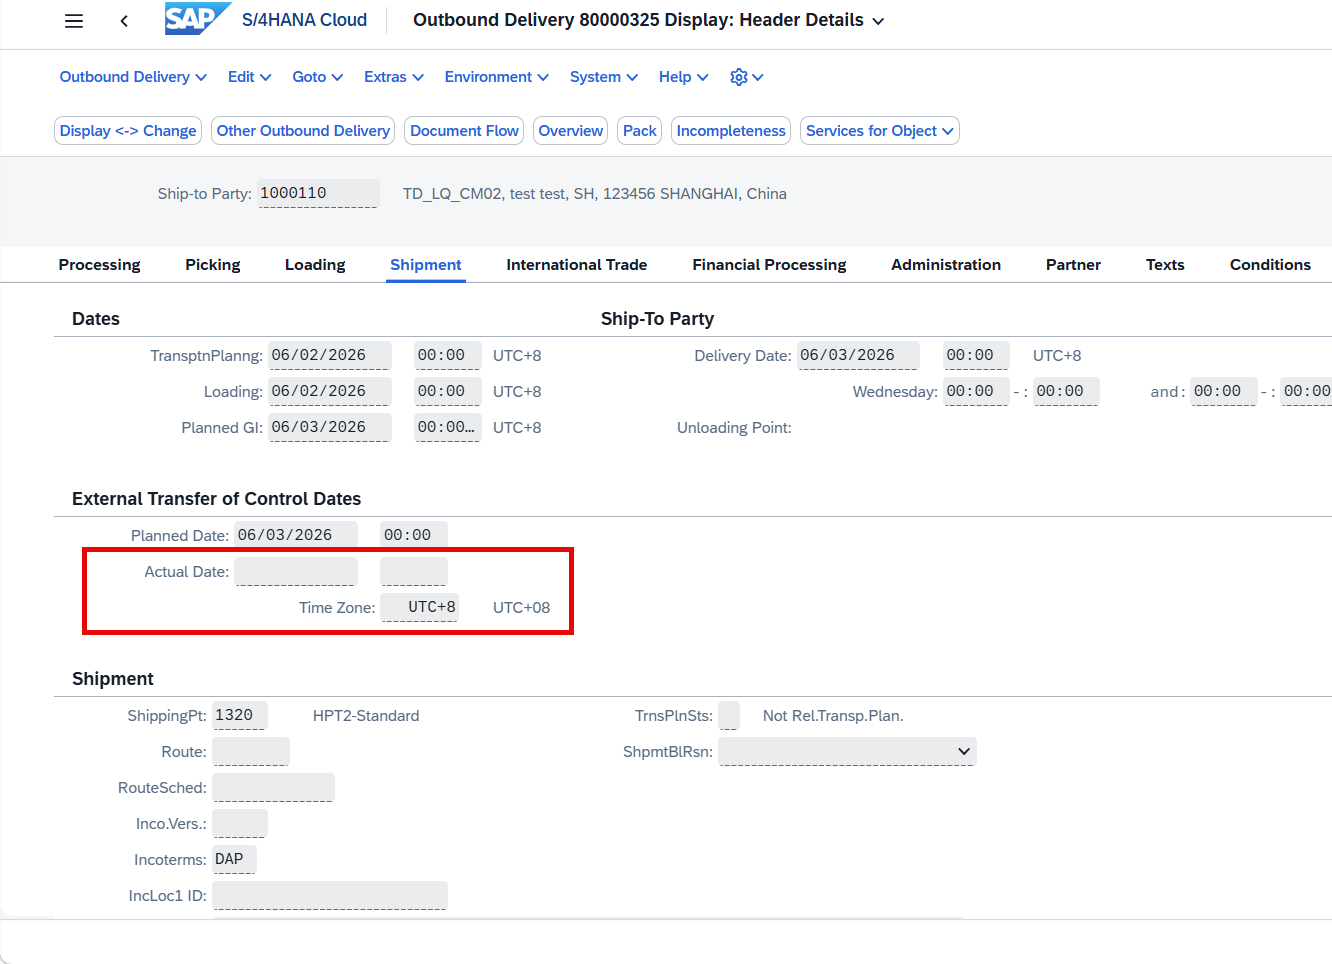This screenshot has width=1332, height=964.
Task: Open the settings gear menu
Action: tap(746, 77)
